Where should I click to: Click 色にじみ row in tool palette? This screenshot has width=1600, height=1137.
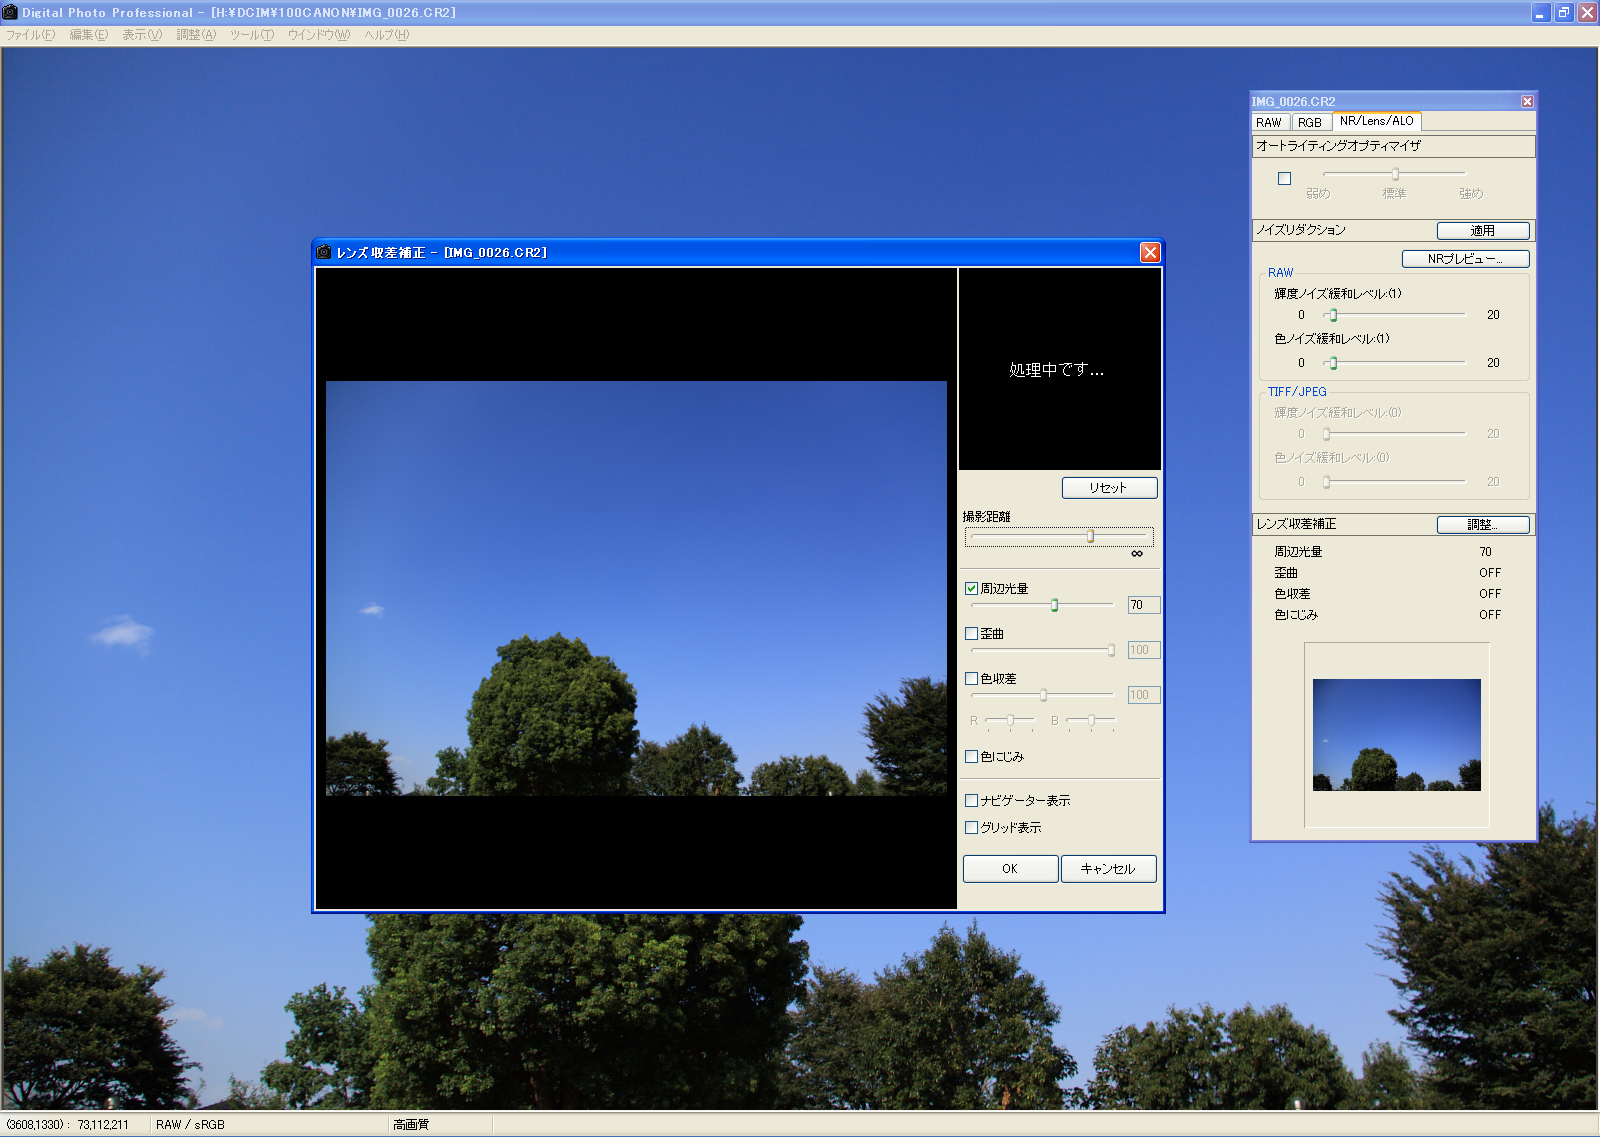pos(1390,615)
